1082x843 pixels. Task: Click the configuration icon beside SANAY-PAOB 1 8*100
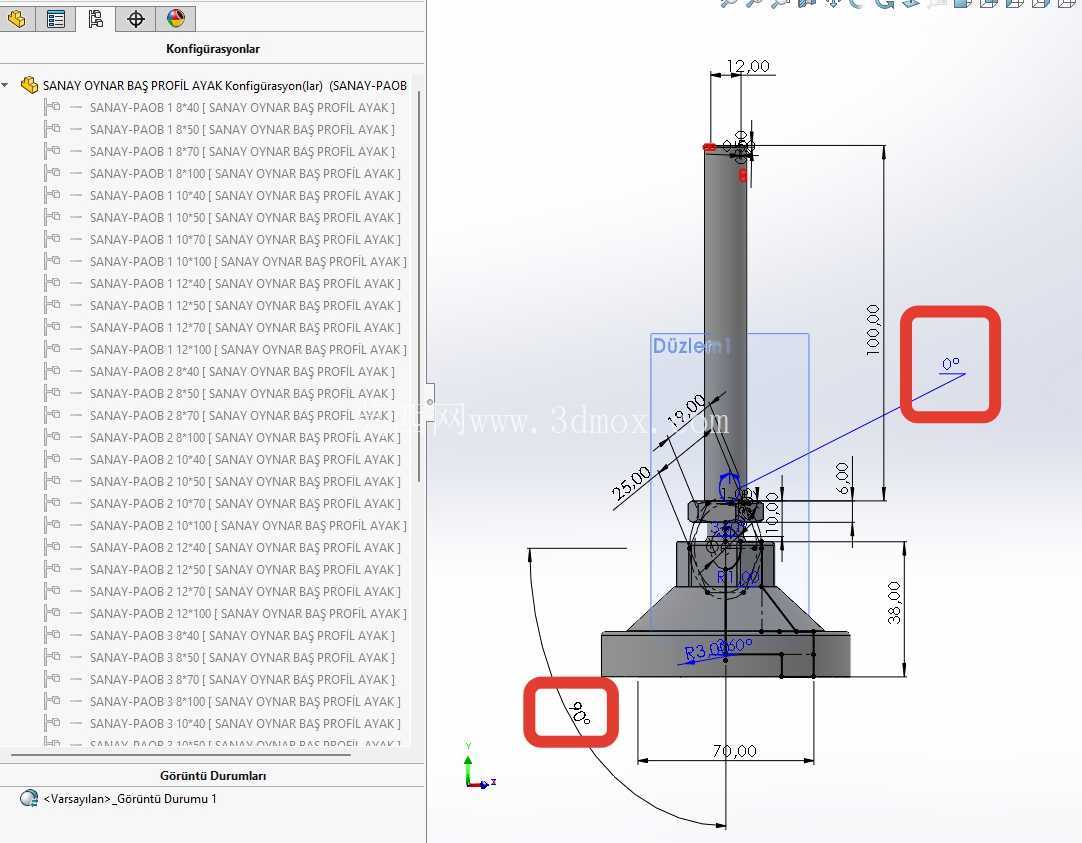[x=52, y=174]
